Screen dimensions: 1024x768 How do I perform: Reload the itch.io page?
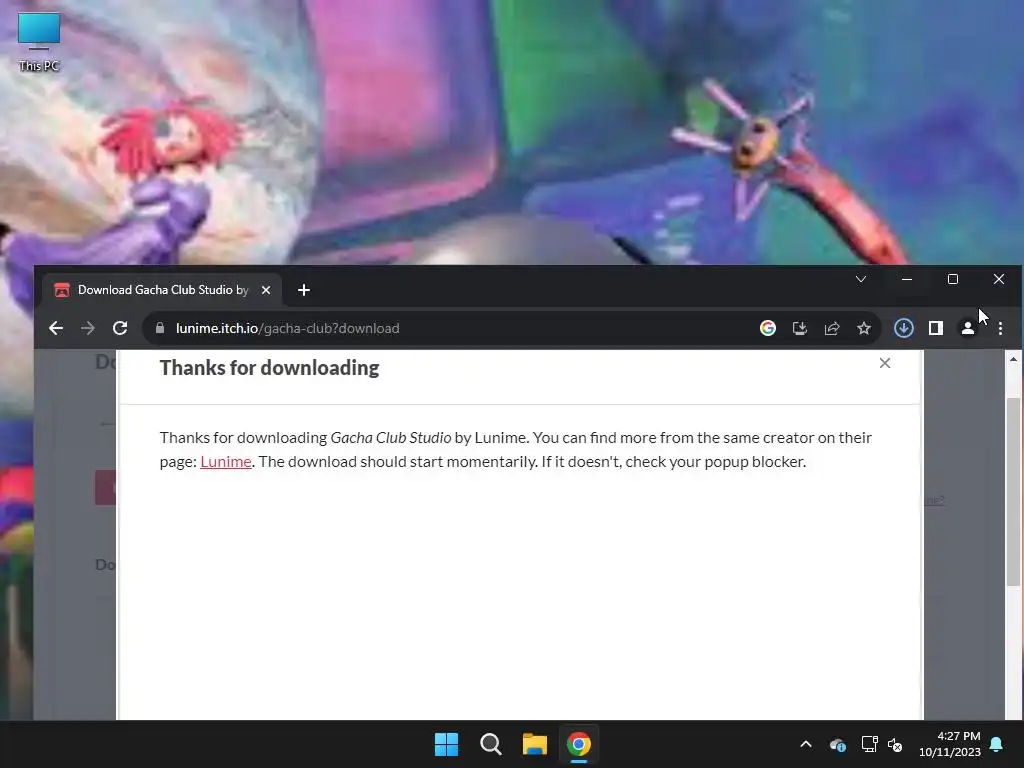pyautogui.click(x=120, y=328)
